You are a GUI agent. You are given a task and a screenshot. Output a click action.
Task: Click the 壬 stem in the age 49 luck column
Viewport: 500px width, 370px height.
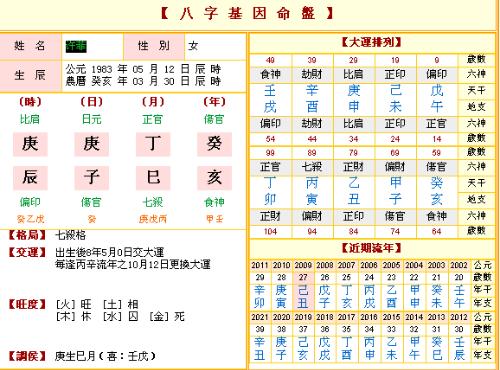tap(270, 91)
